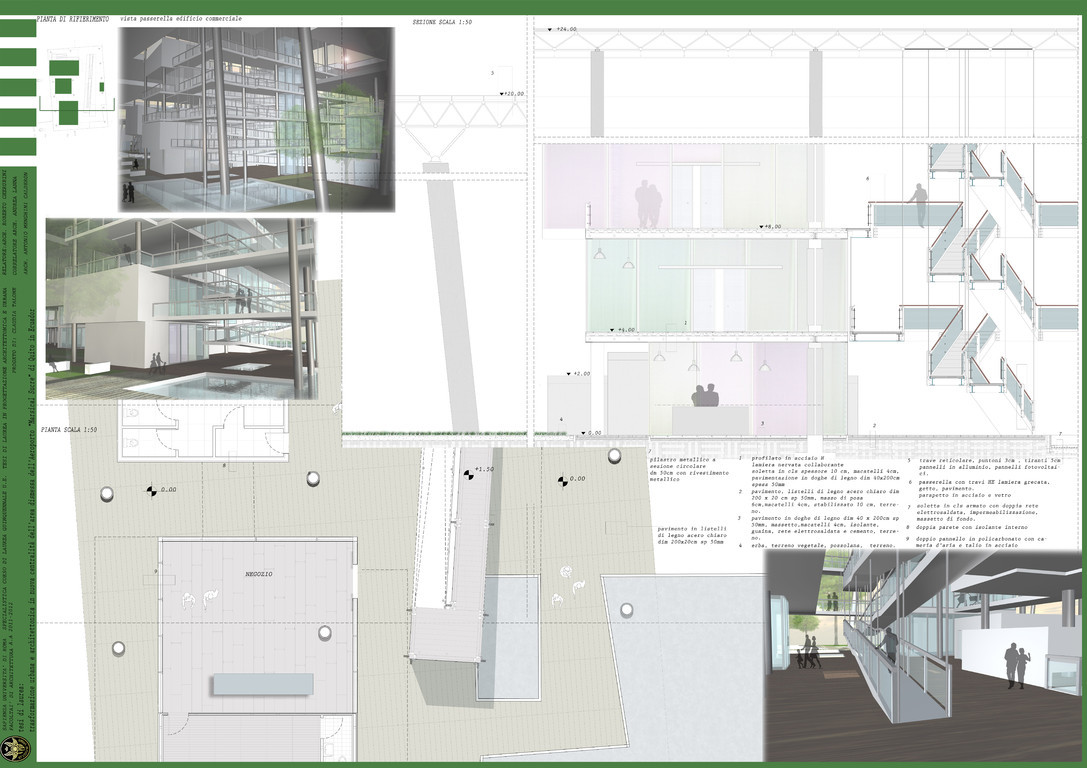
Task: Click the circular column inside the NEGOZIO room
Action: [324, 632]
